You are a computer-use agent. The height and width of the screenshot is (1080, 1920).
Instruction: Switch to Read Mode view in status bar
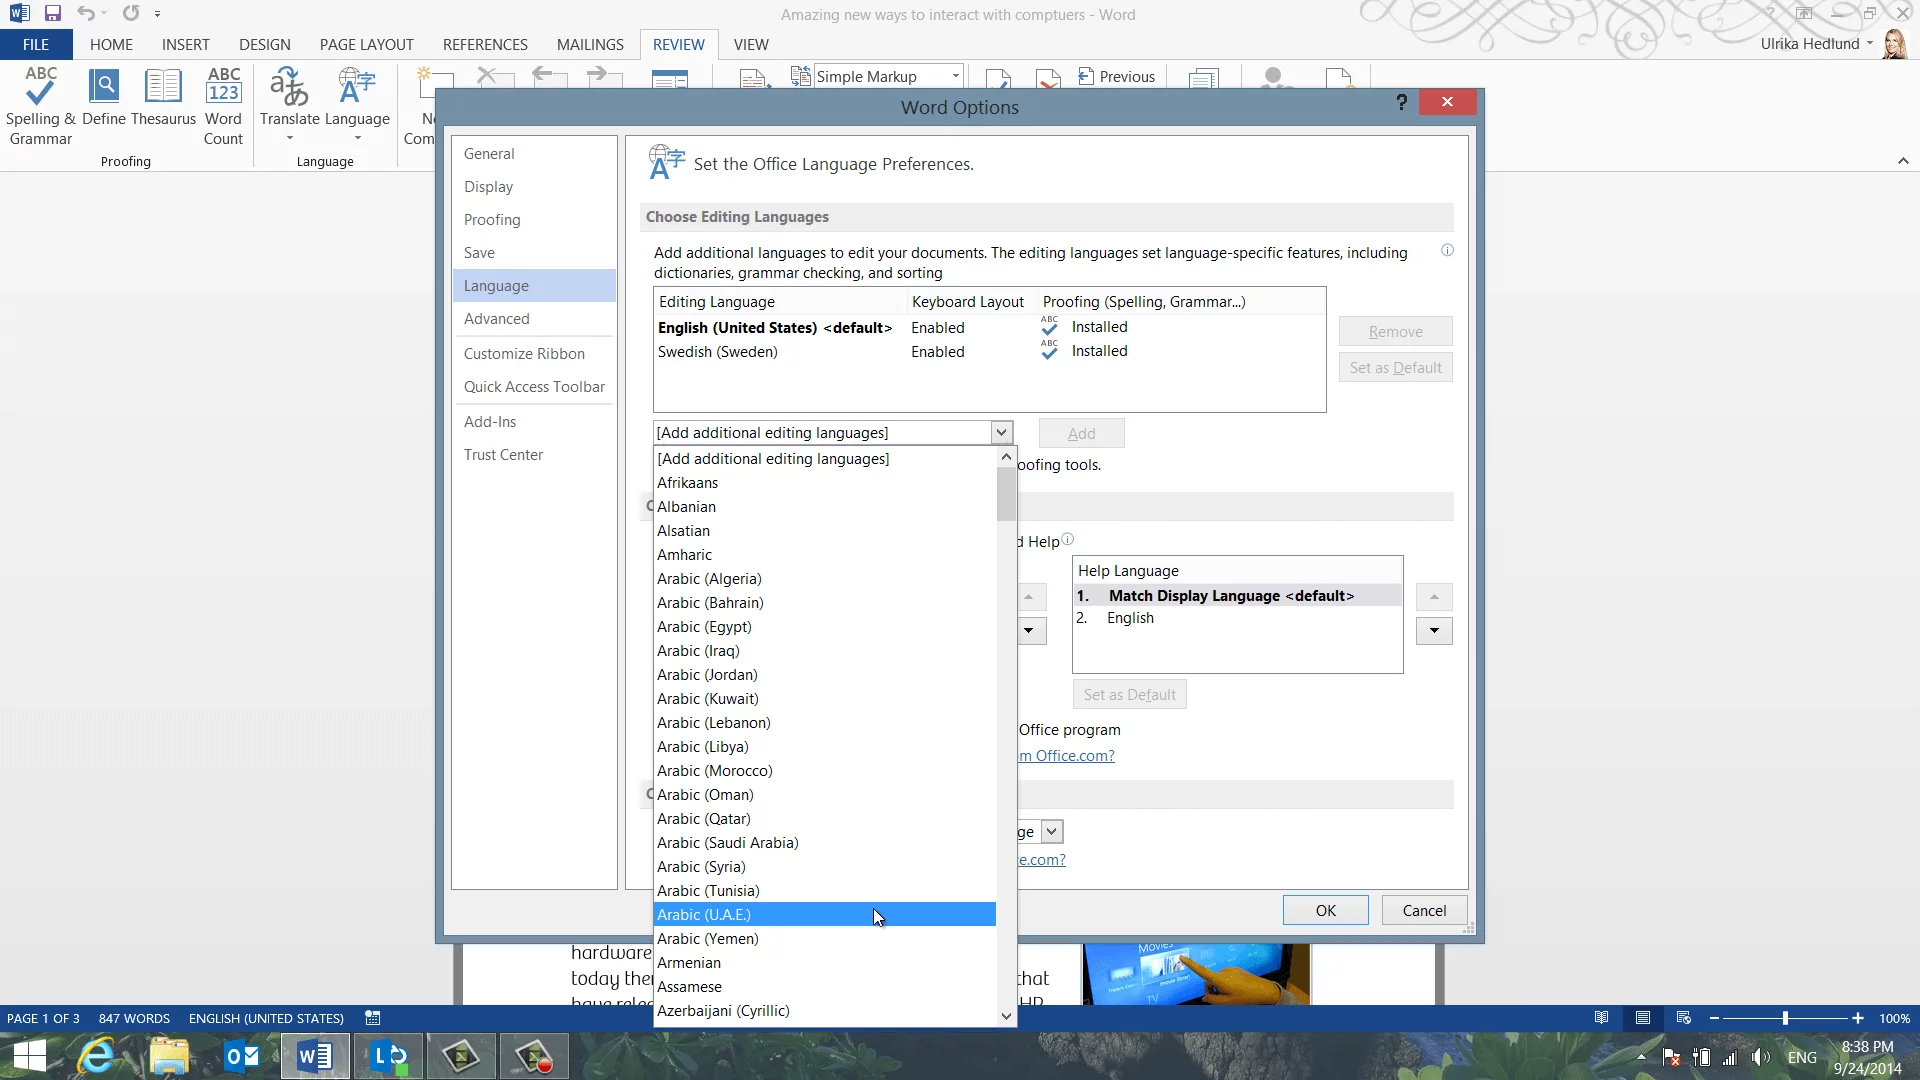(x=1602, y=1018)
